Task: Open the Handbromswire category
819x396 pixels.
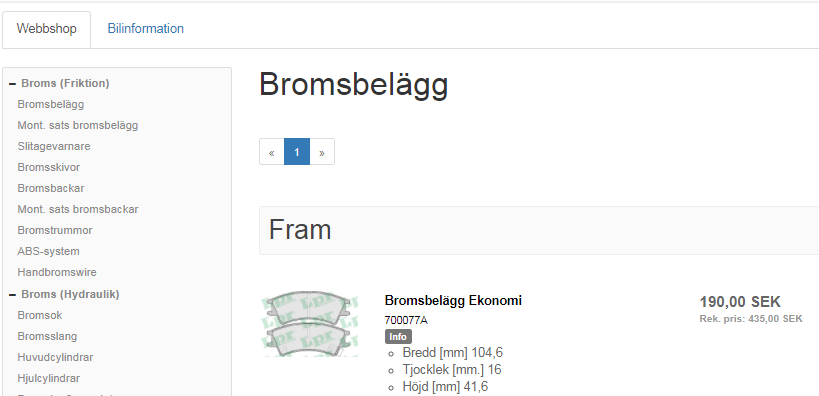Action: pyautogui.click(x=57, y=272)
